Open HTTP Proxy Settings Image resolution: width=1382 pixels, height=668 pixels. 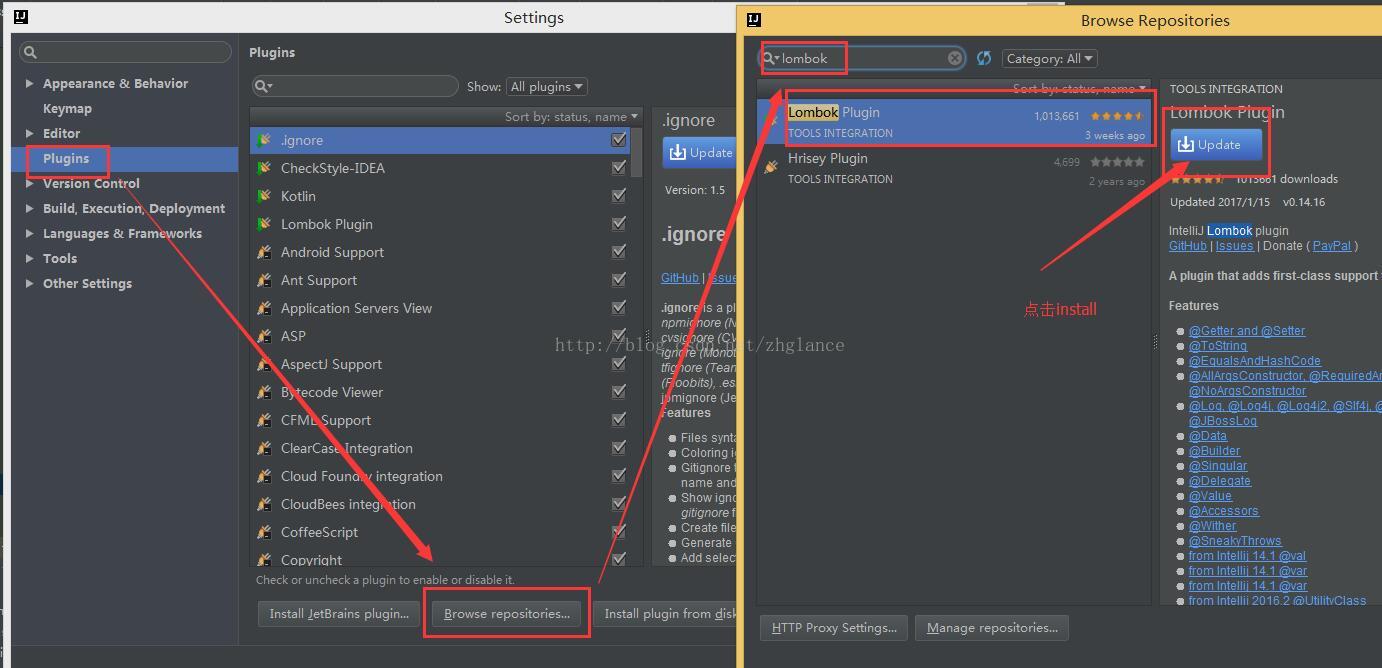point(834,628)
